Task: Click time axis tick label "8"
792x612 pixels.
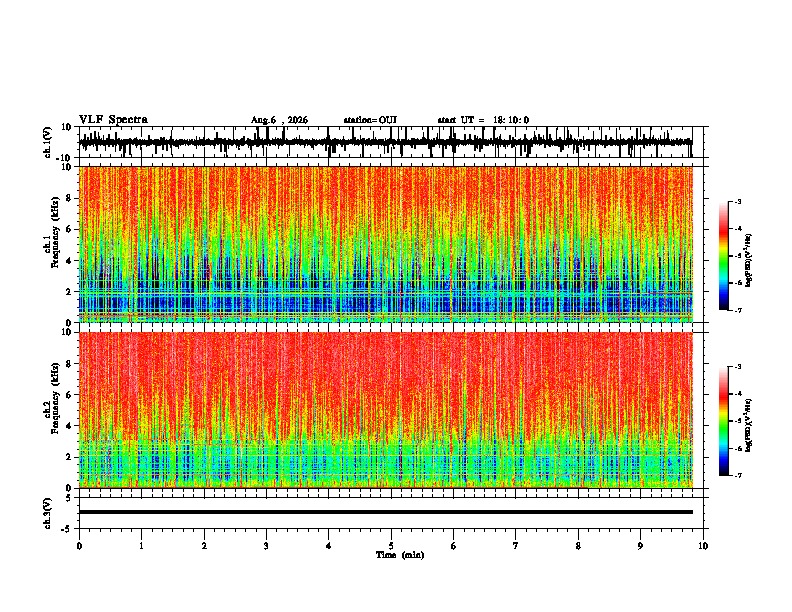Action: (x=578, y=546)
